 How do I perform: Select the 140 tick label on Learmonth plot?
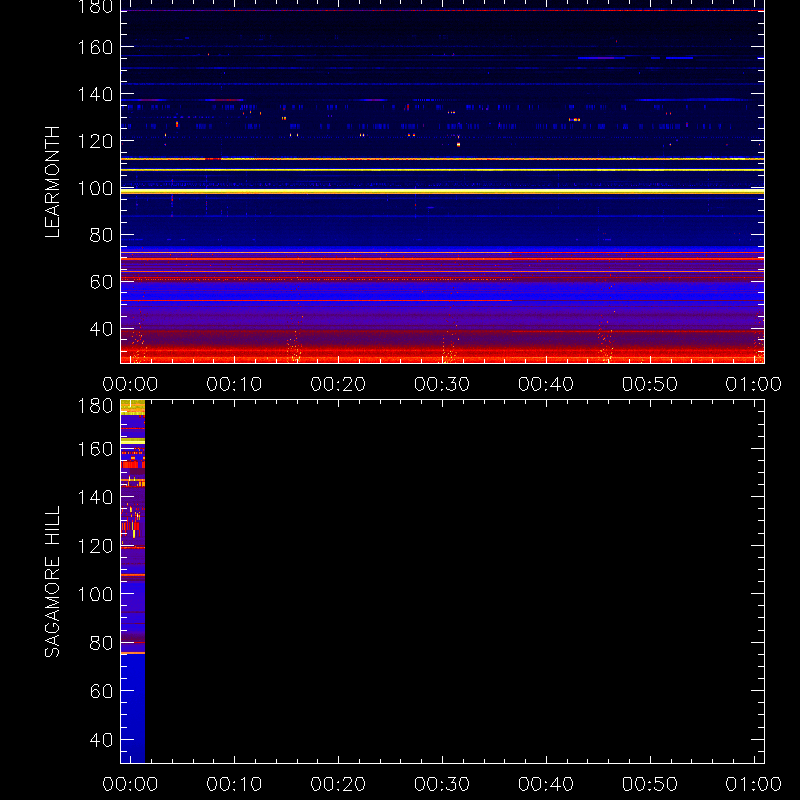pyautogui.click(x=95, y=94)
